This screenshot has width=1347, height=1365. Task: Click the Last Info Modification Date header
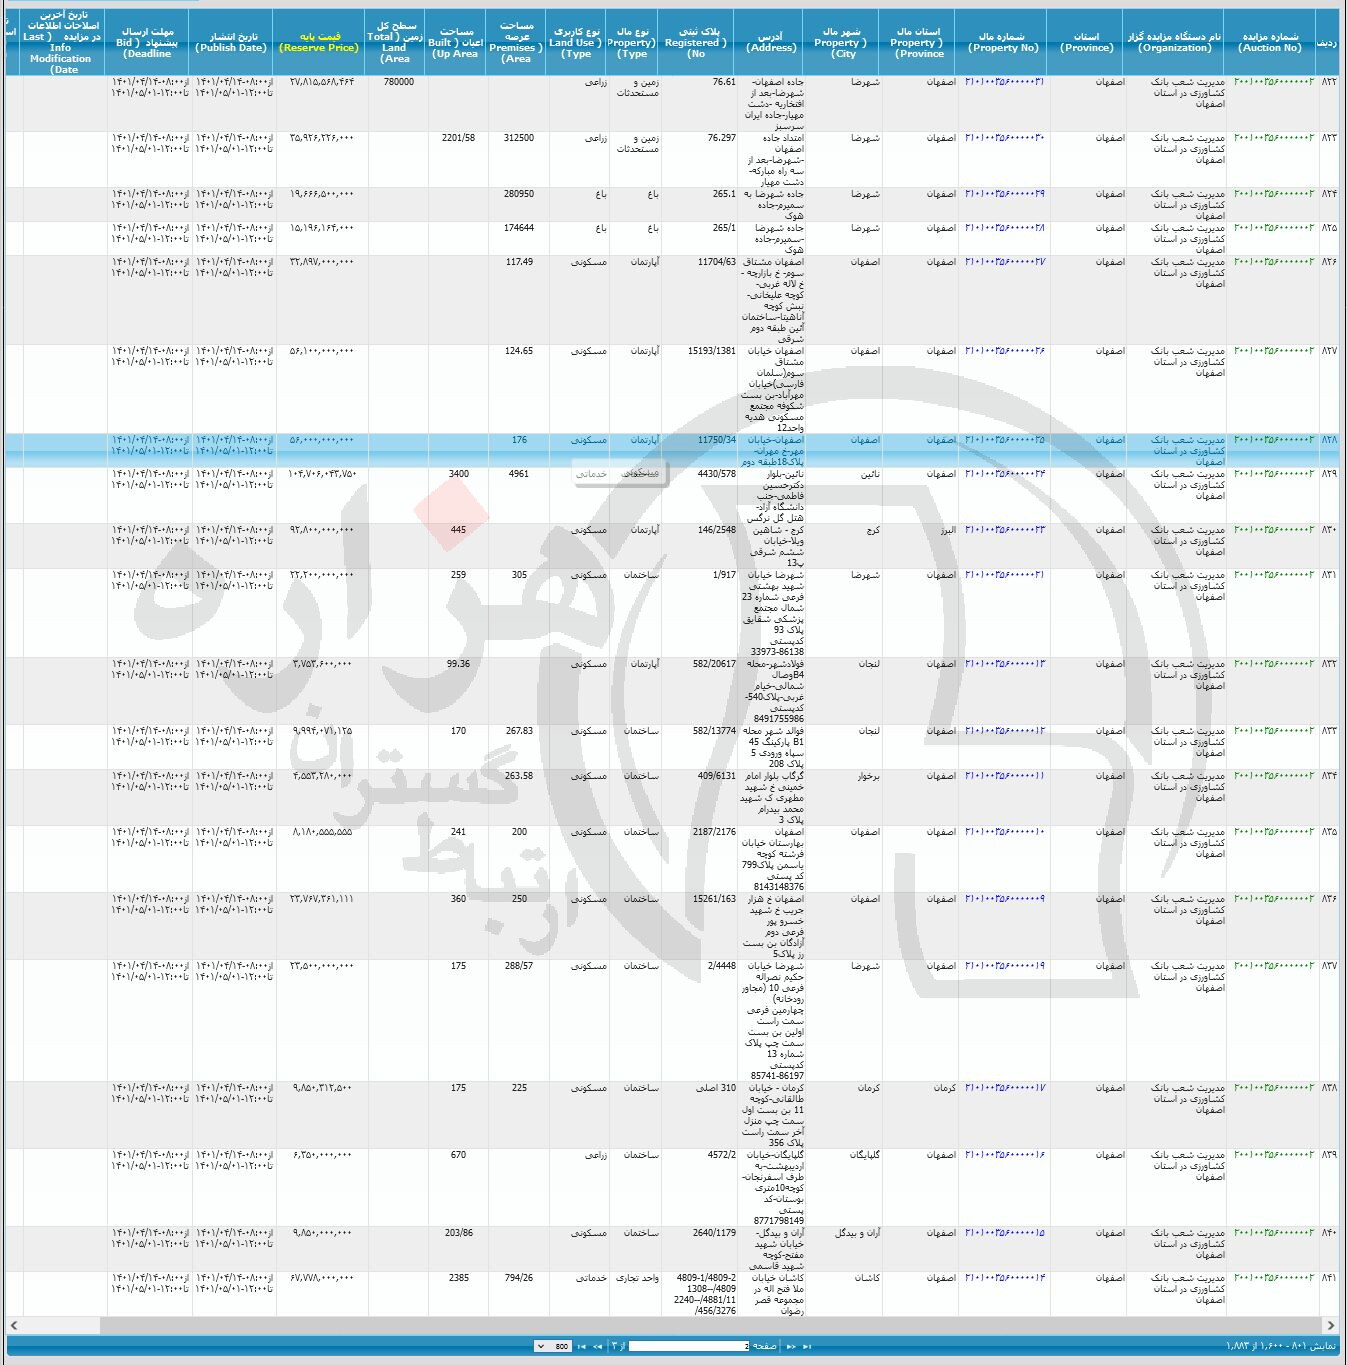[62, 42]
